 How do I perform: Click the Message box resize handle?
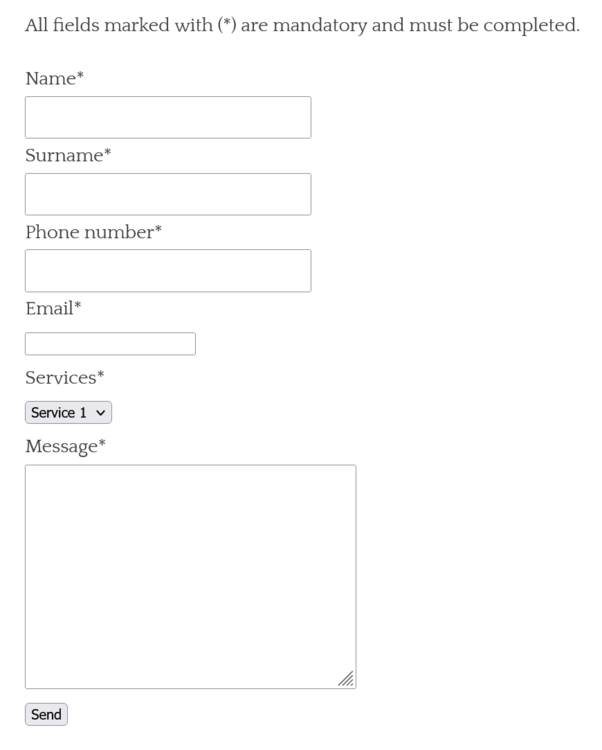346,679
